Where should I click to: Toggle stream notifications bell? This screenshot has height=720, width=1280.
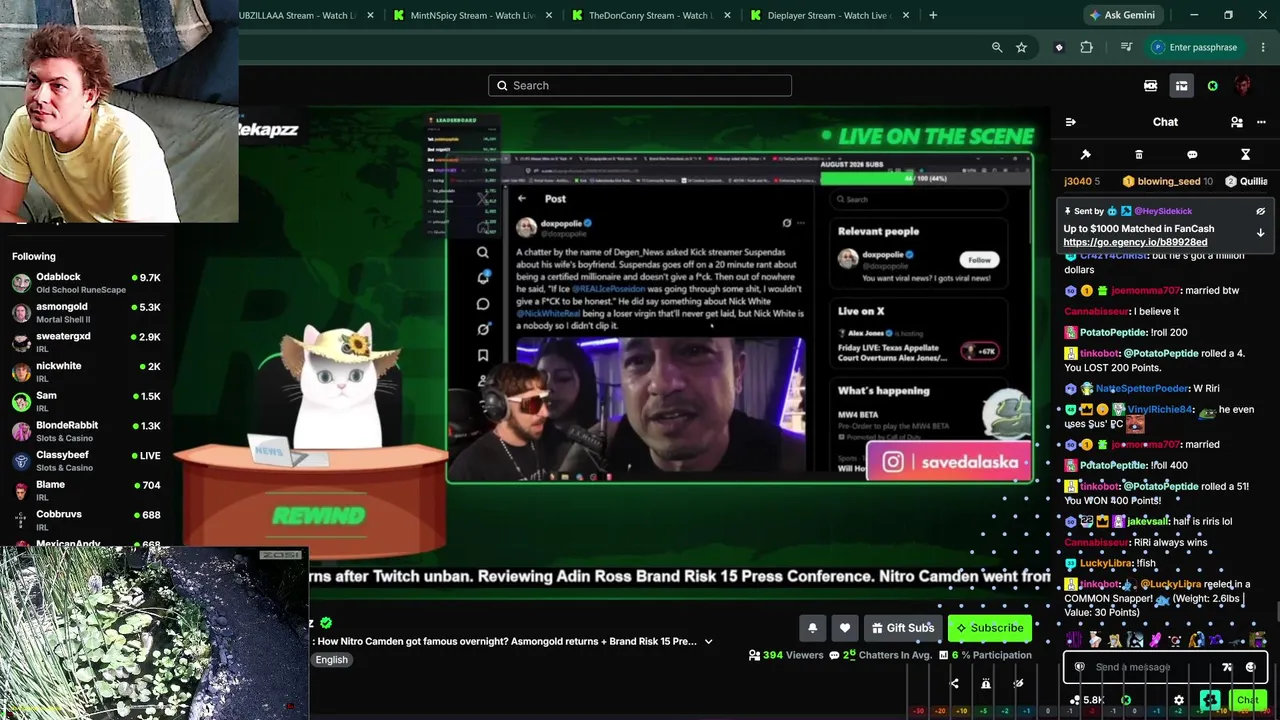tap(812, 628)
